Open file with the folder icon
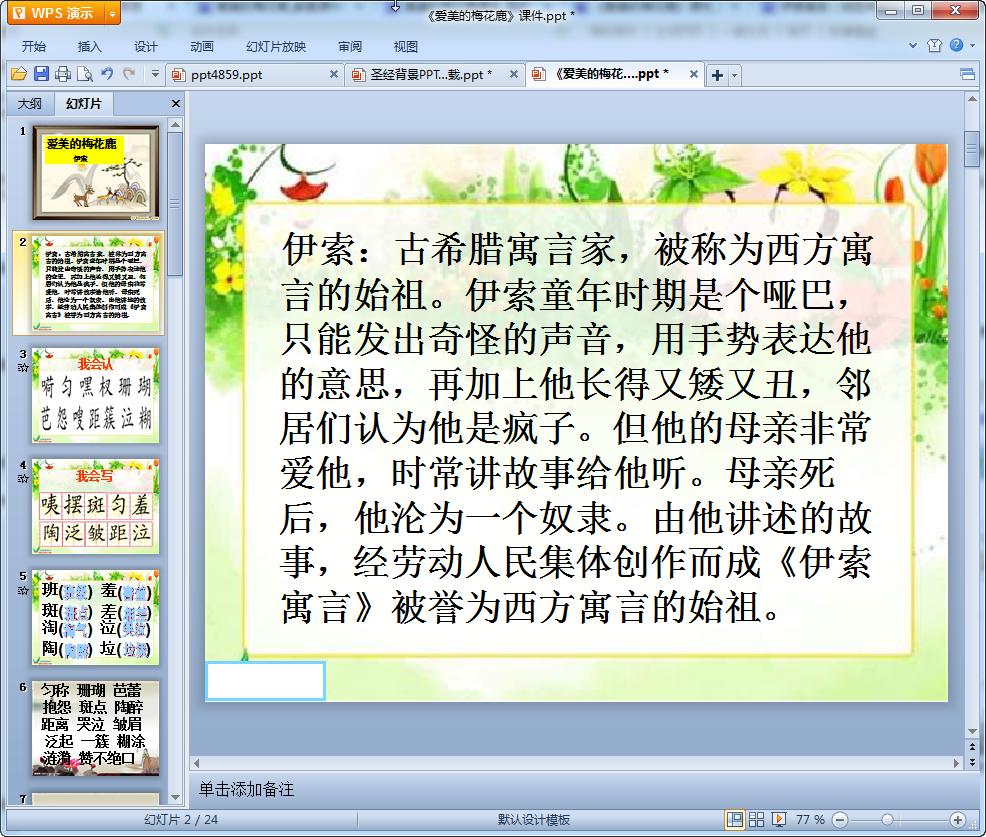Screen dimensions: 986x837 click(19, 74)
